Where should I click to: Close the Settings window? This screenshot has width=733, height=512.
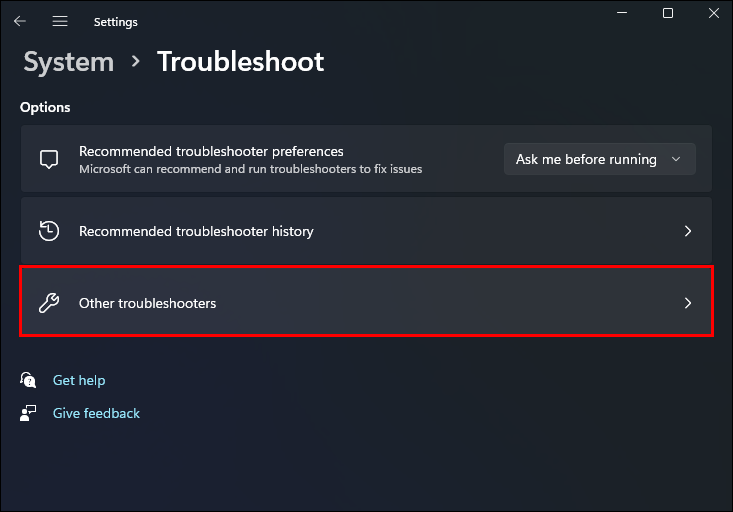click(713, 13)
